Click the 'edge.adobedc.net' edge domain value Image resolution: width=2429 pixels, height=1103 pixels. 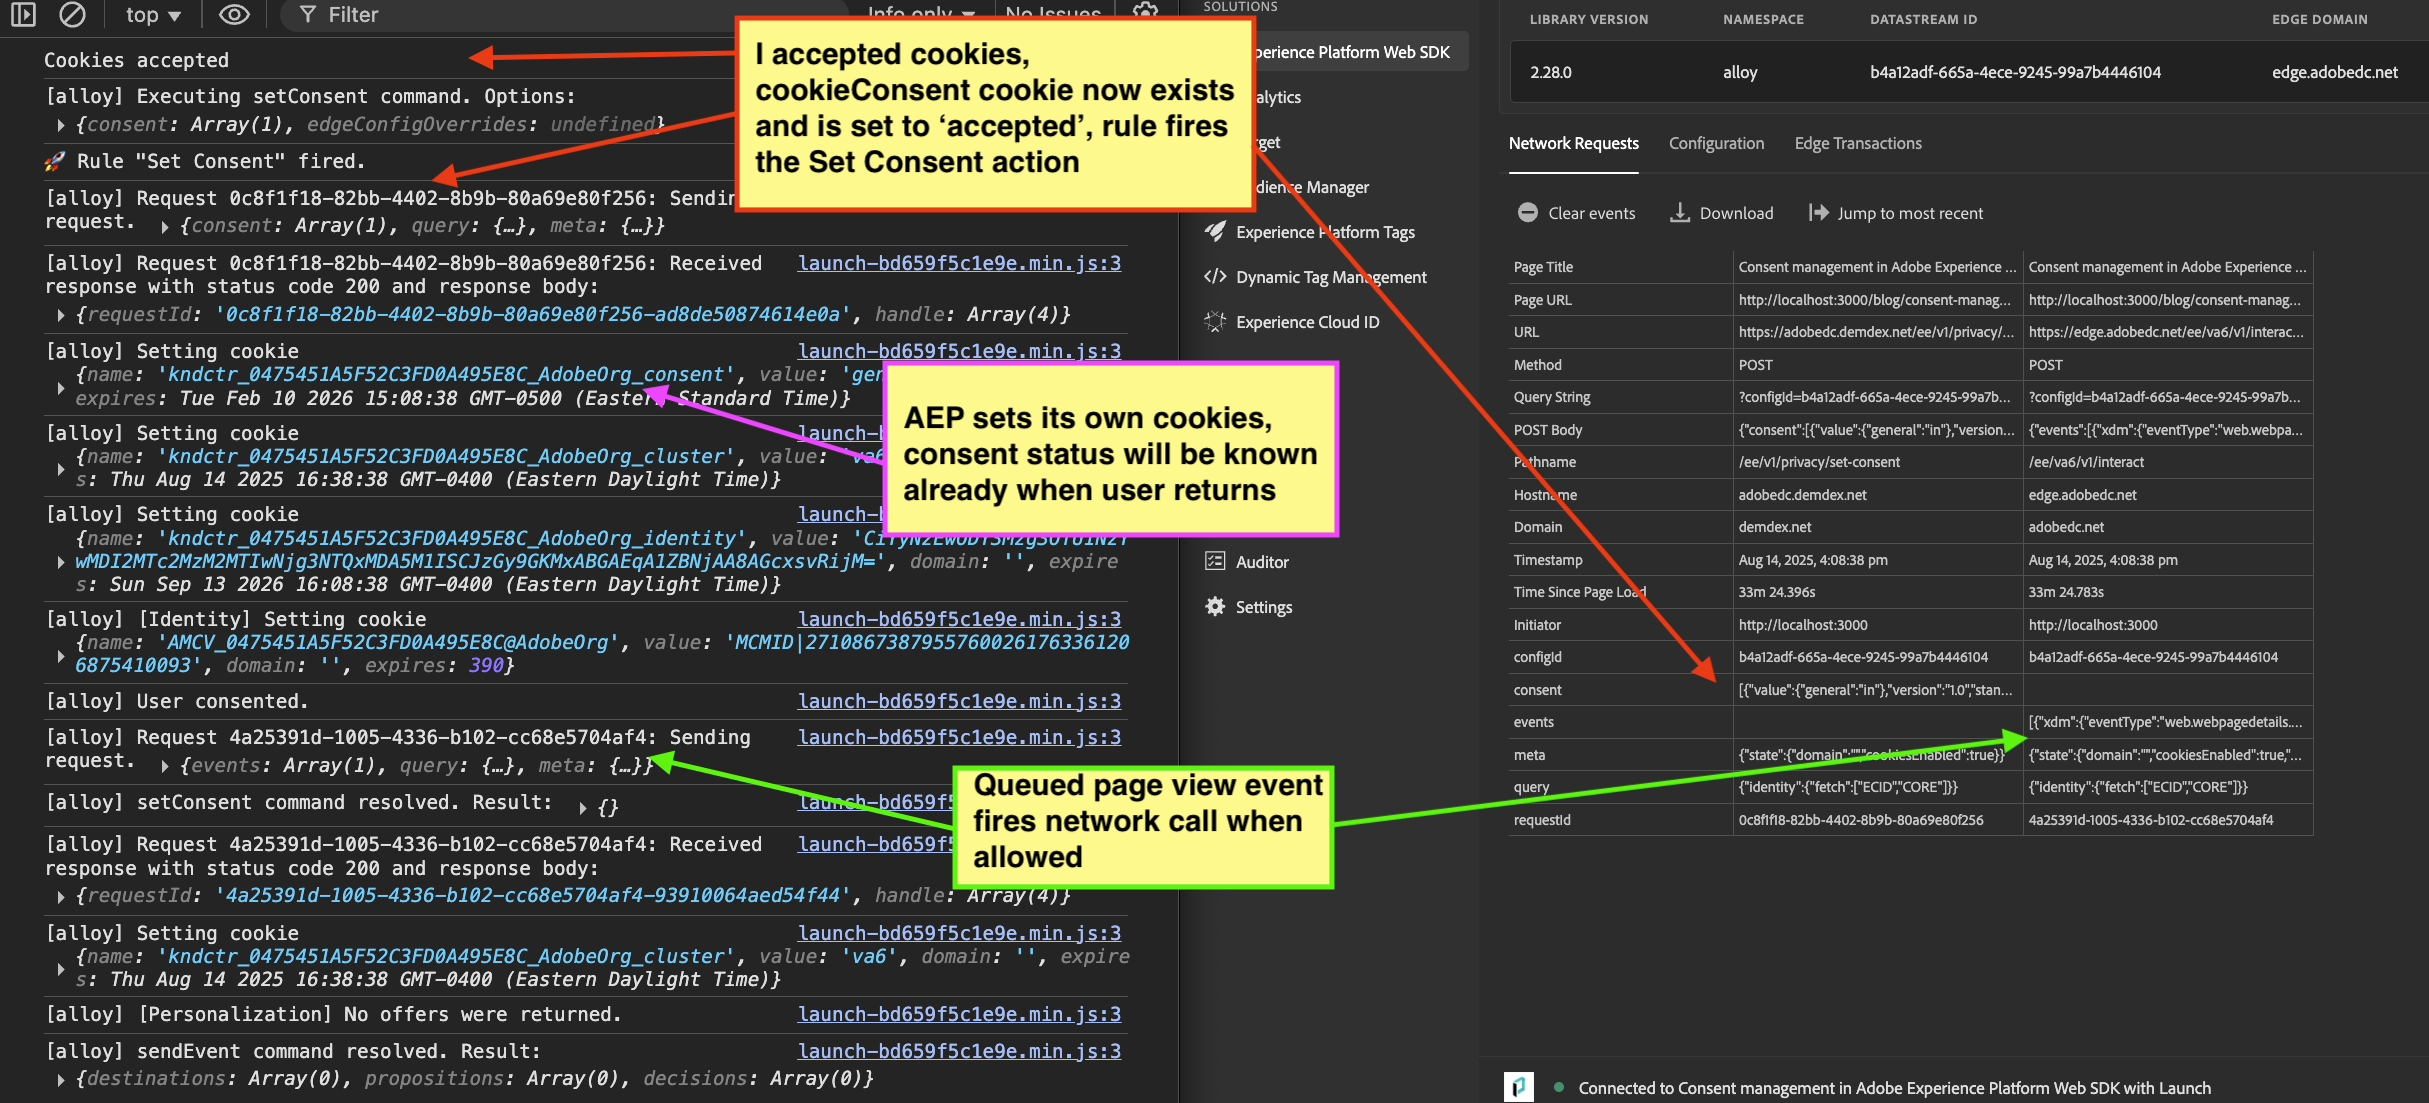tap(2334, 72)
